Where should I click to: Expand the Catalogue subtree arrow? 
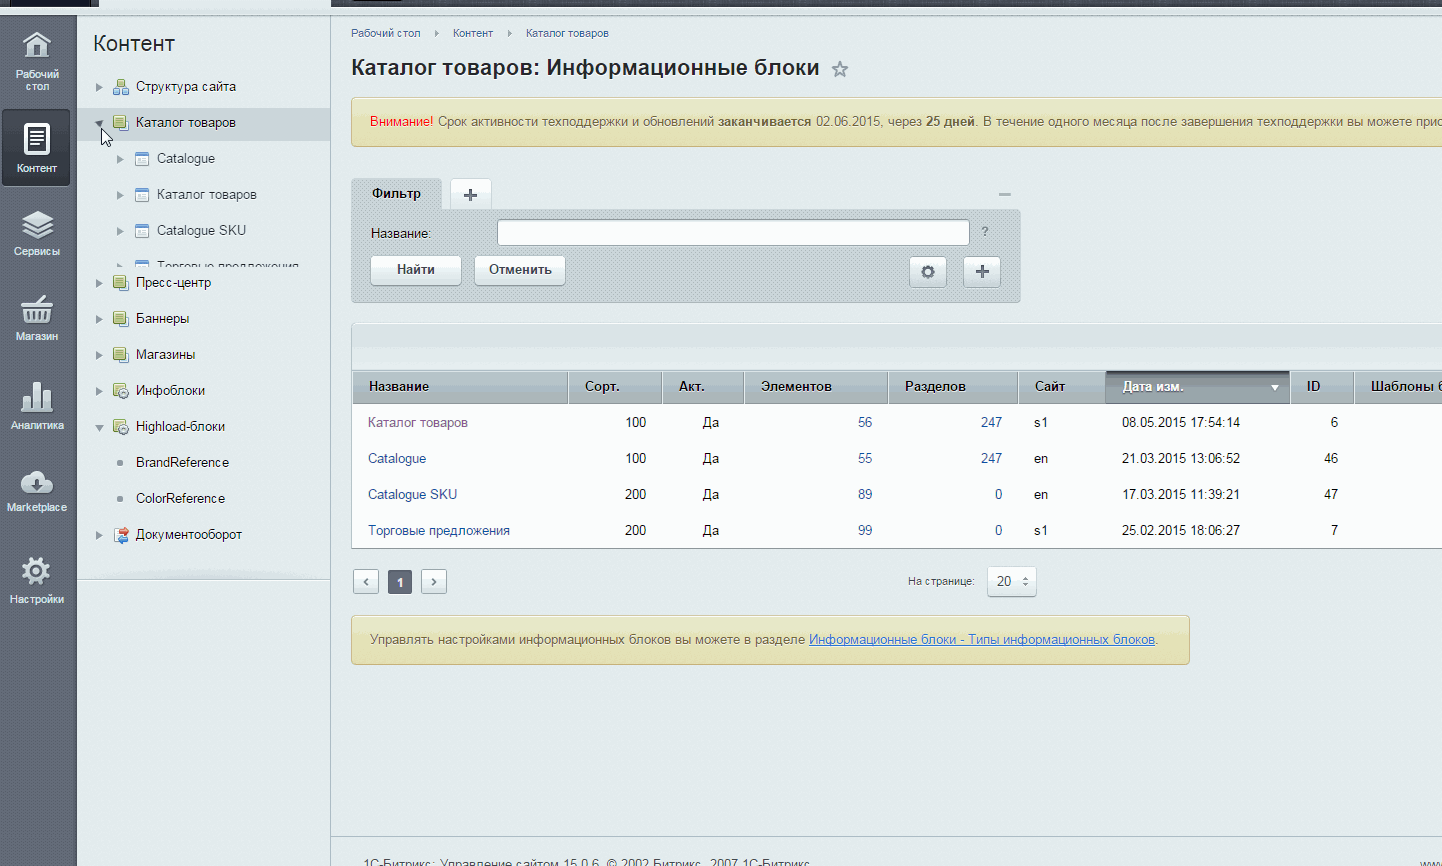(x=120, y=159)
